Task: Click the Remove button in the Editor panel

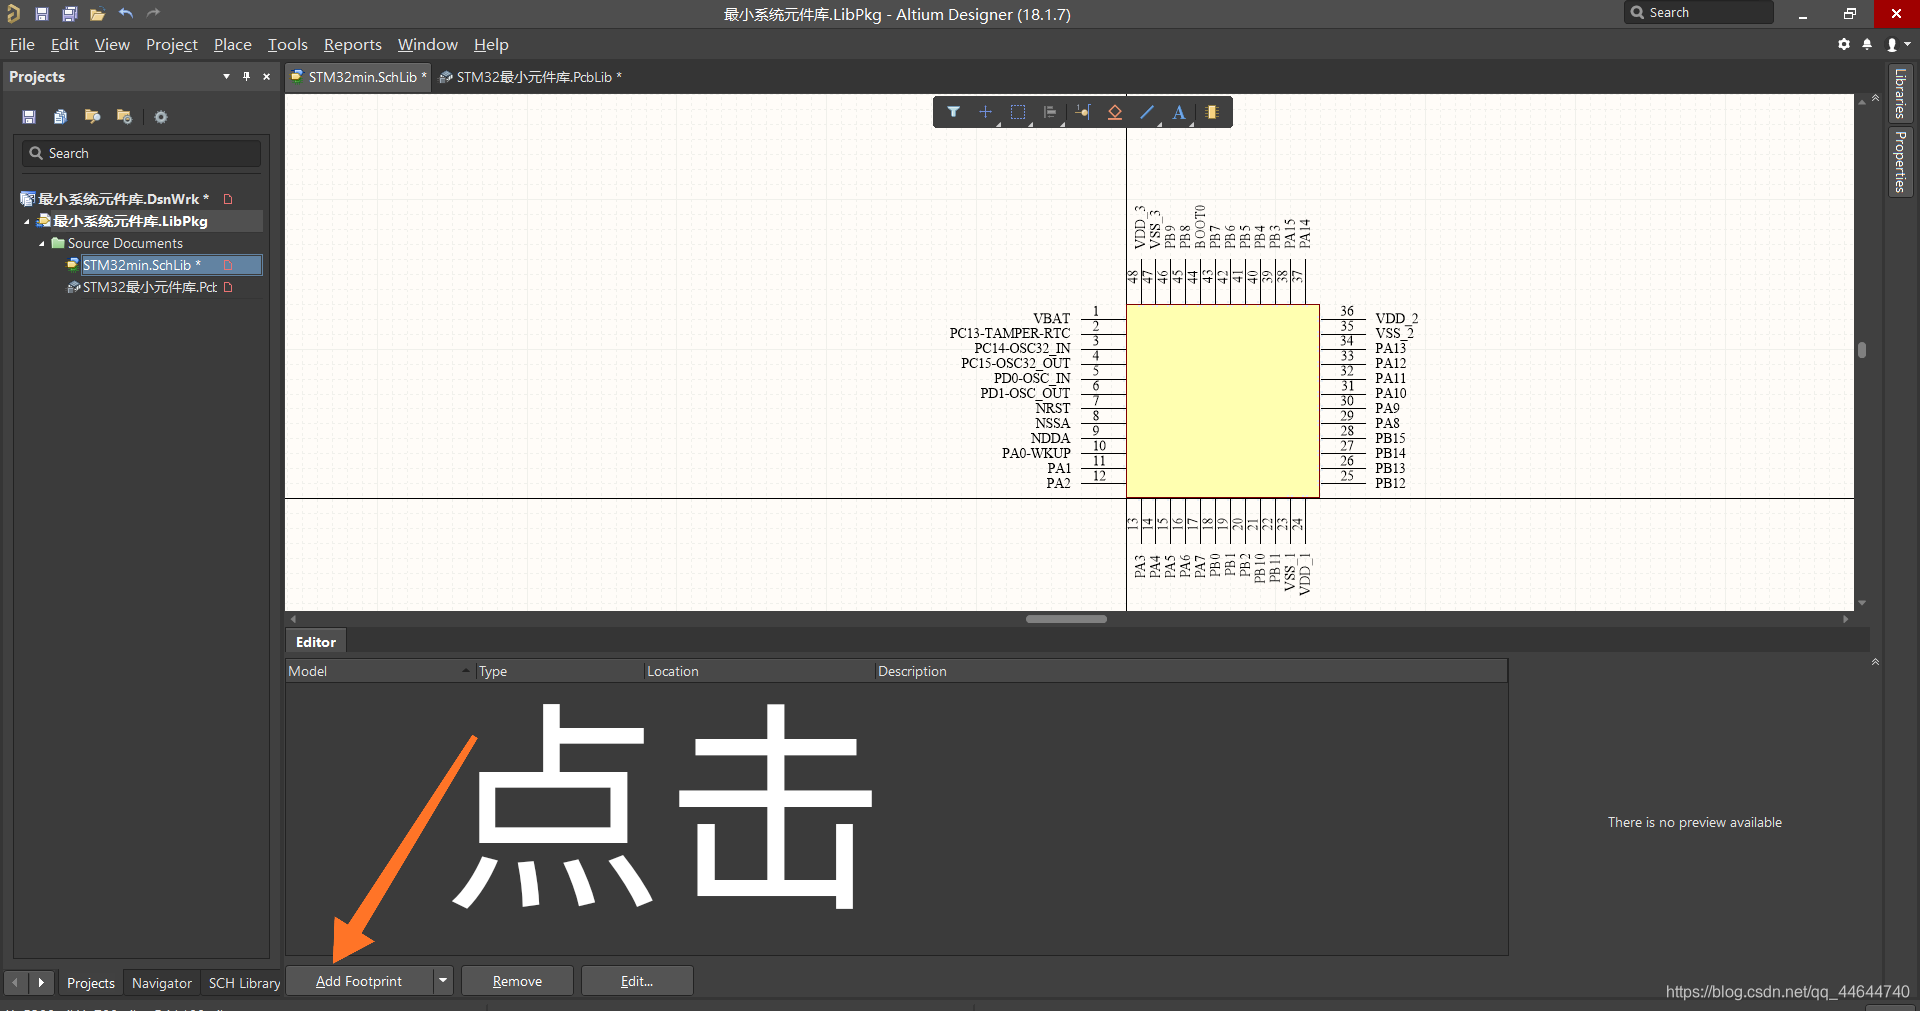Action: tap(516, 980)
